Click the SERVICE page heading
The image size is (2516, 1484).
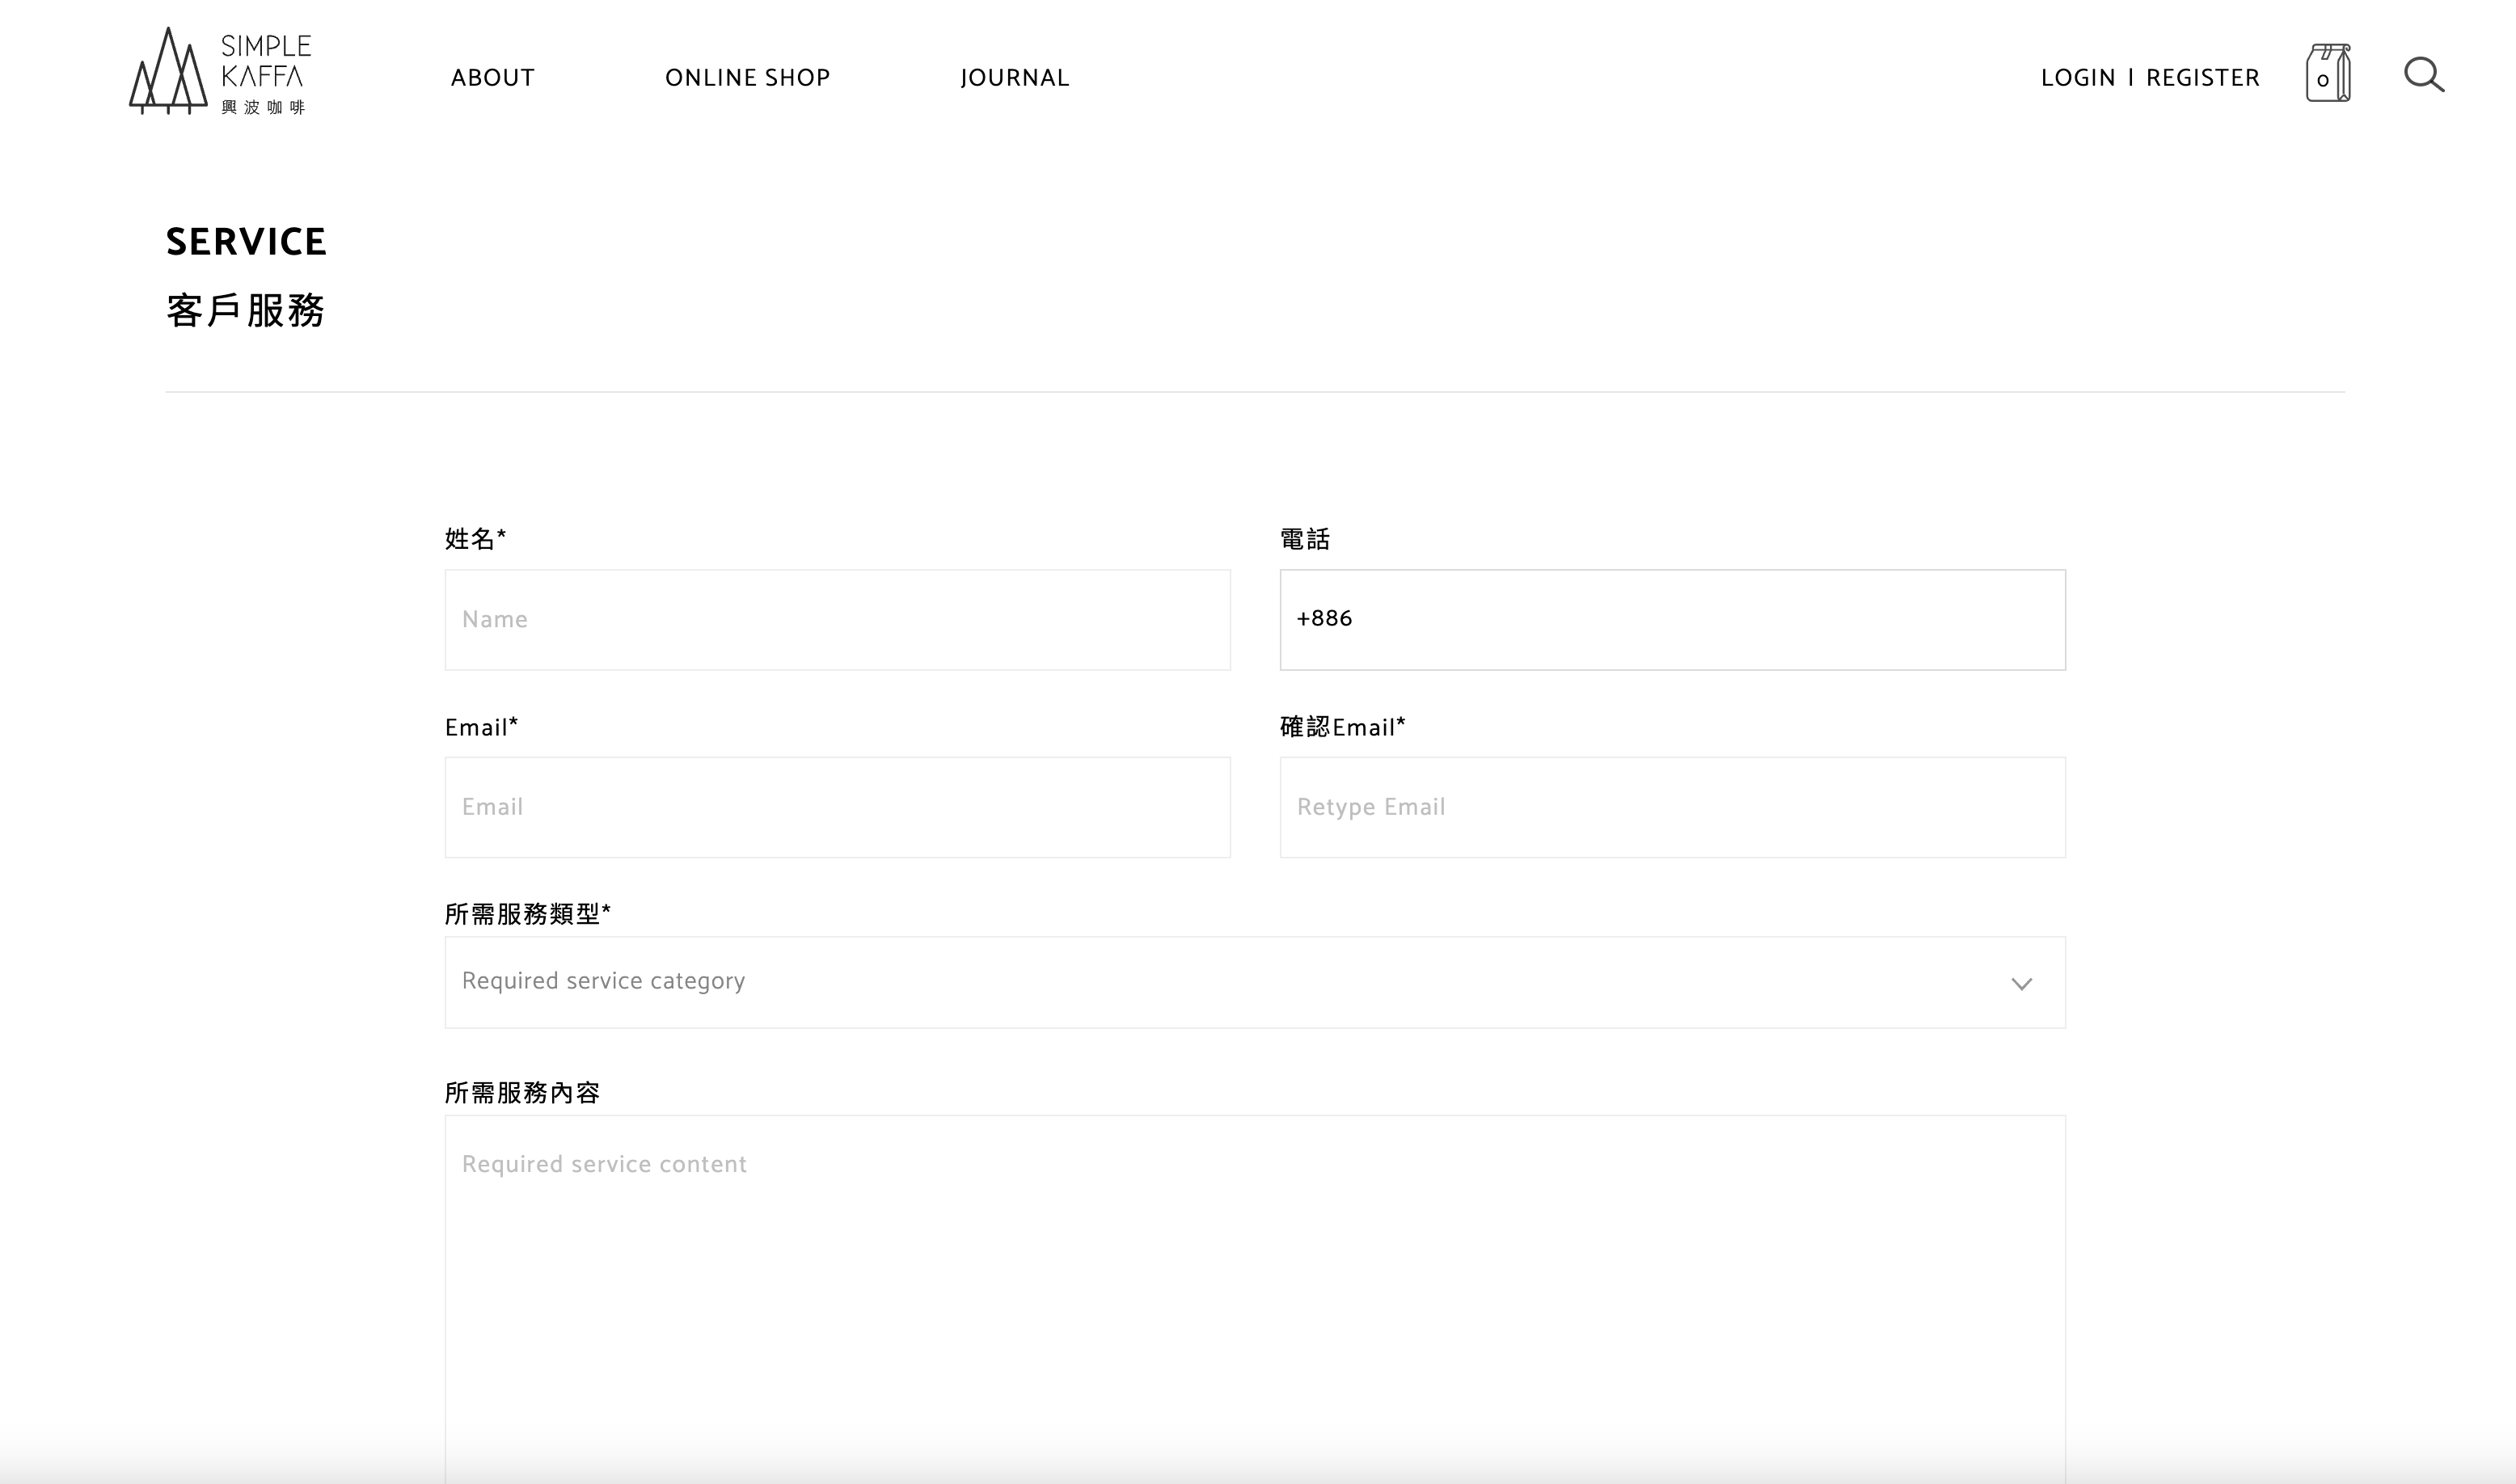246,242
